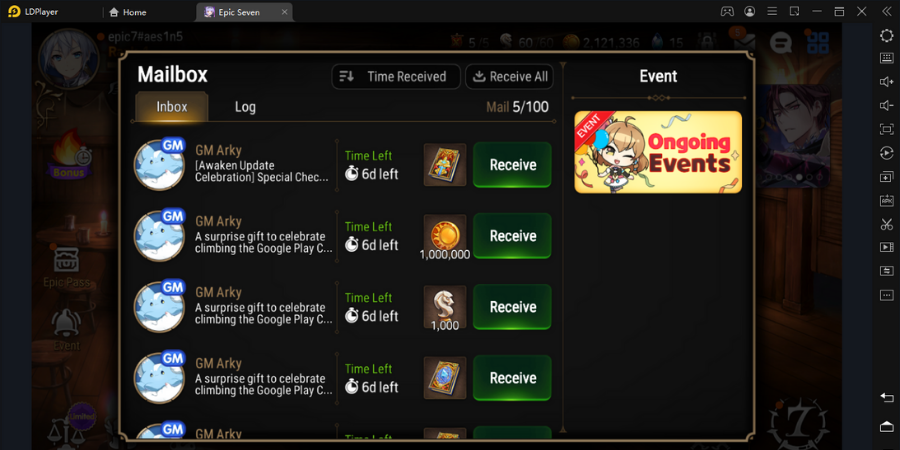Viewport: 900px width, 450px height.
Task: Click the APK install icon
Action: (x=886, y=200)
